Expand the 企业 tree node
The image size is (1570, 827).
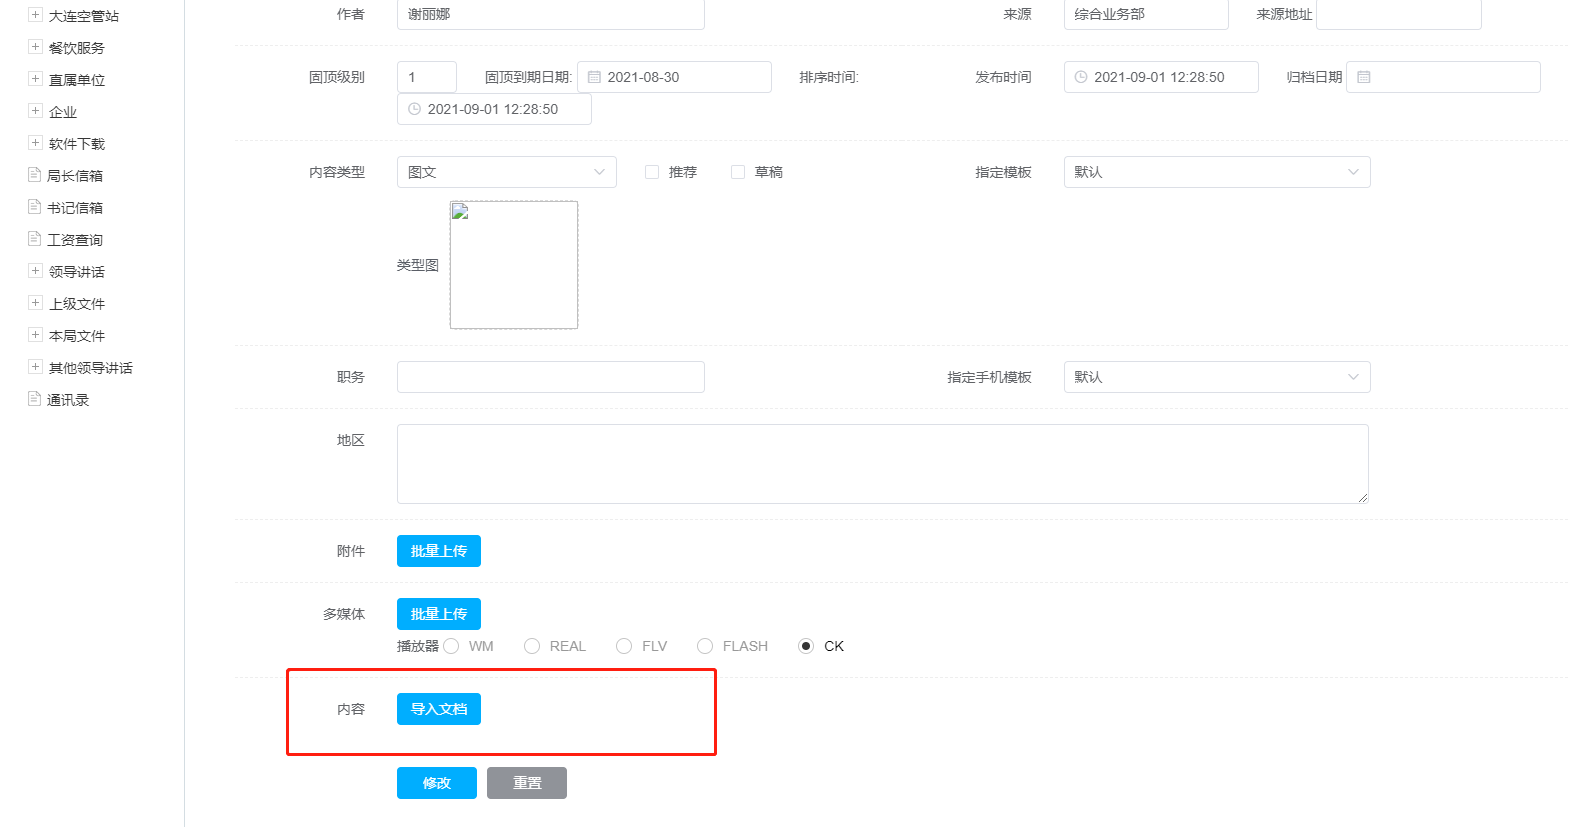35,111
